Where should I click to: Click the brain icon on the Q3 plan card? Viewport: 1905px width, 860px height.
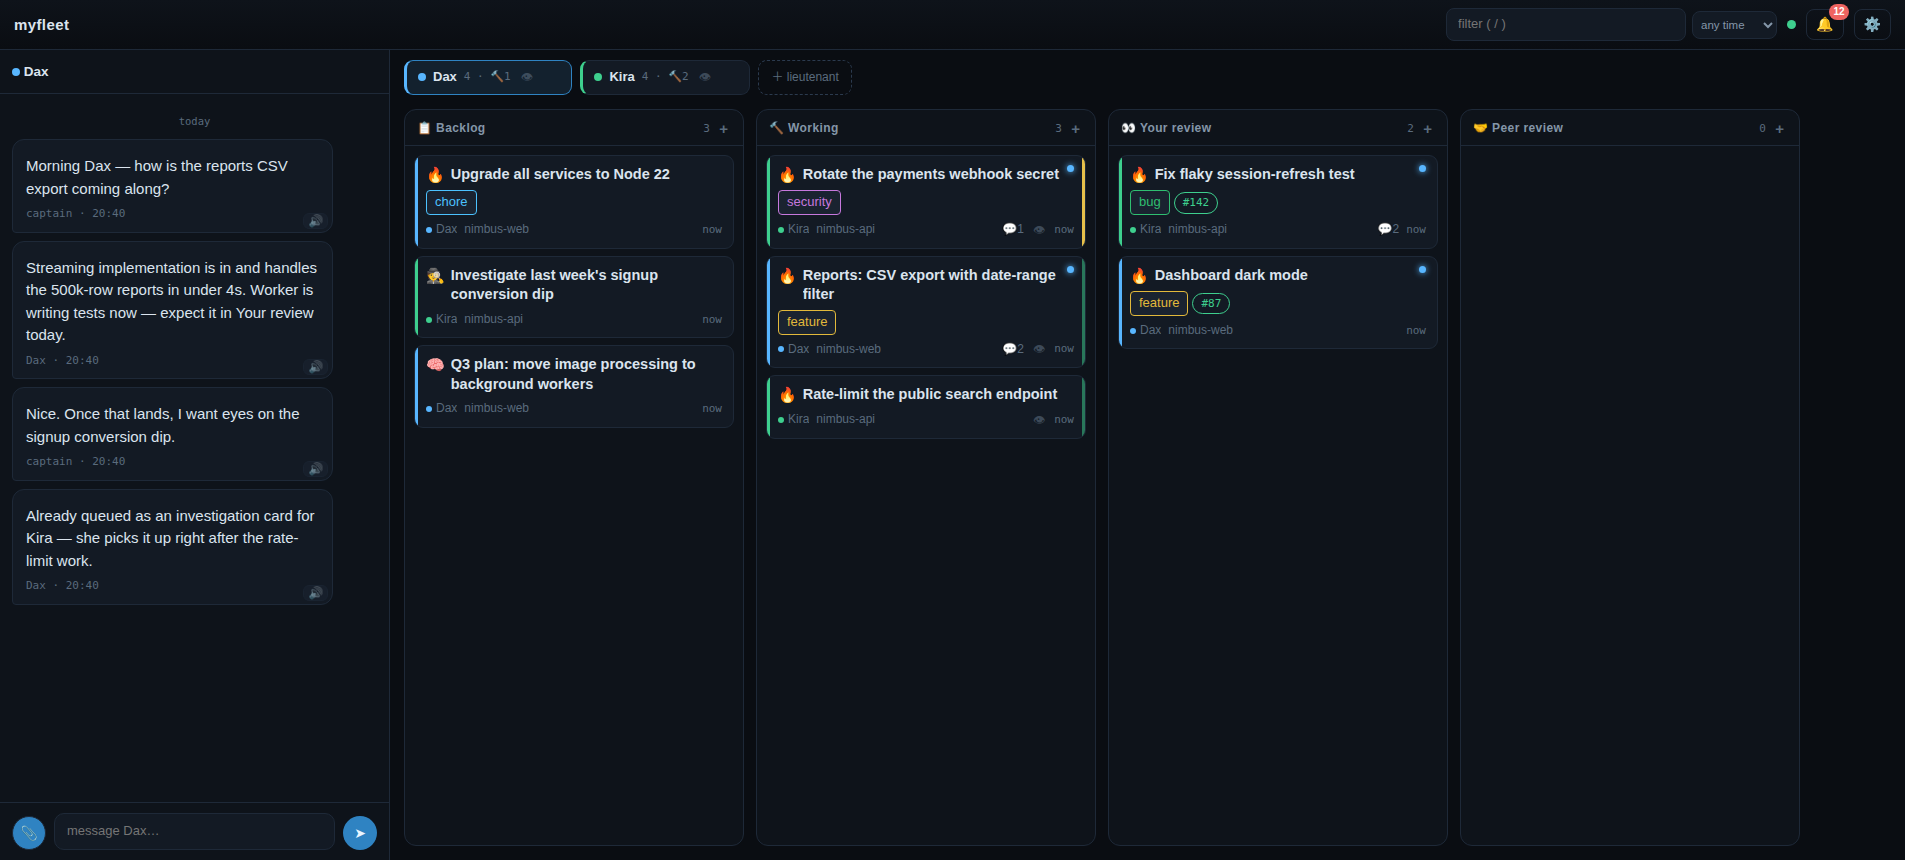click(435, 365)
